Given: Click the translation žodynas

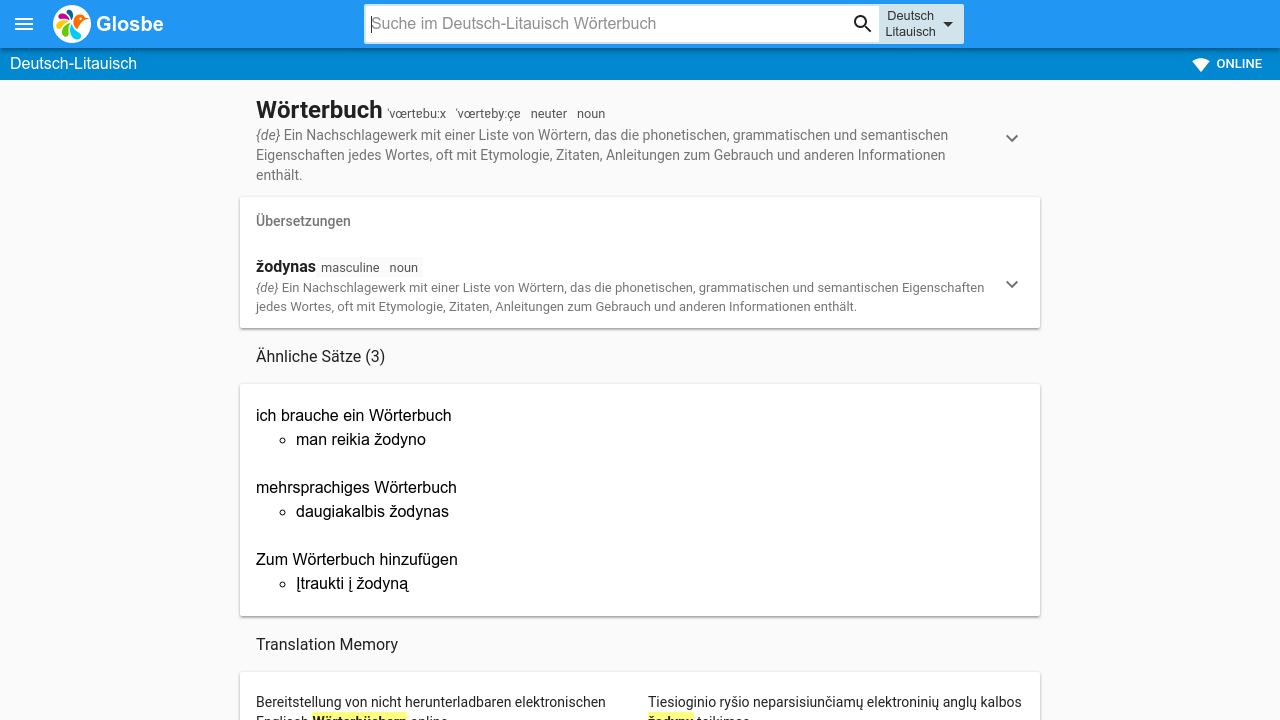Looking at the screenshot, I should click(x=286, y=267).
